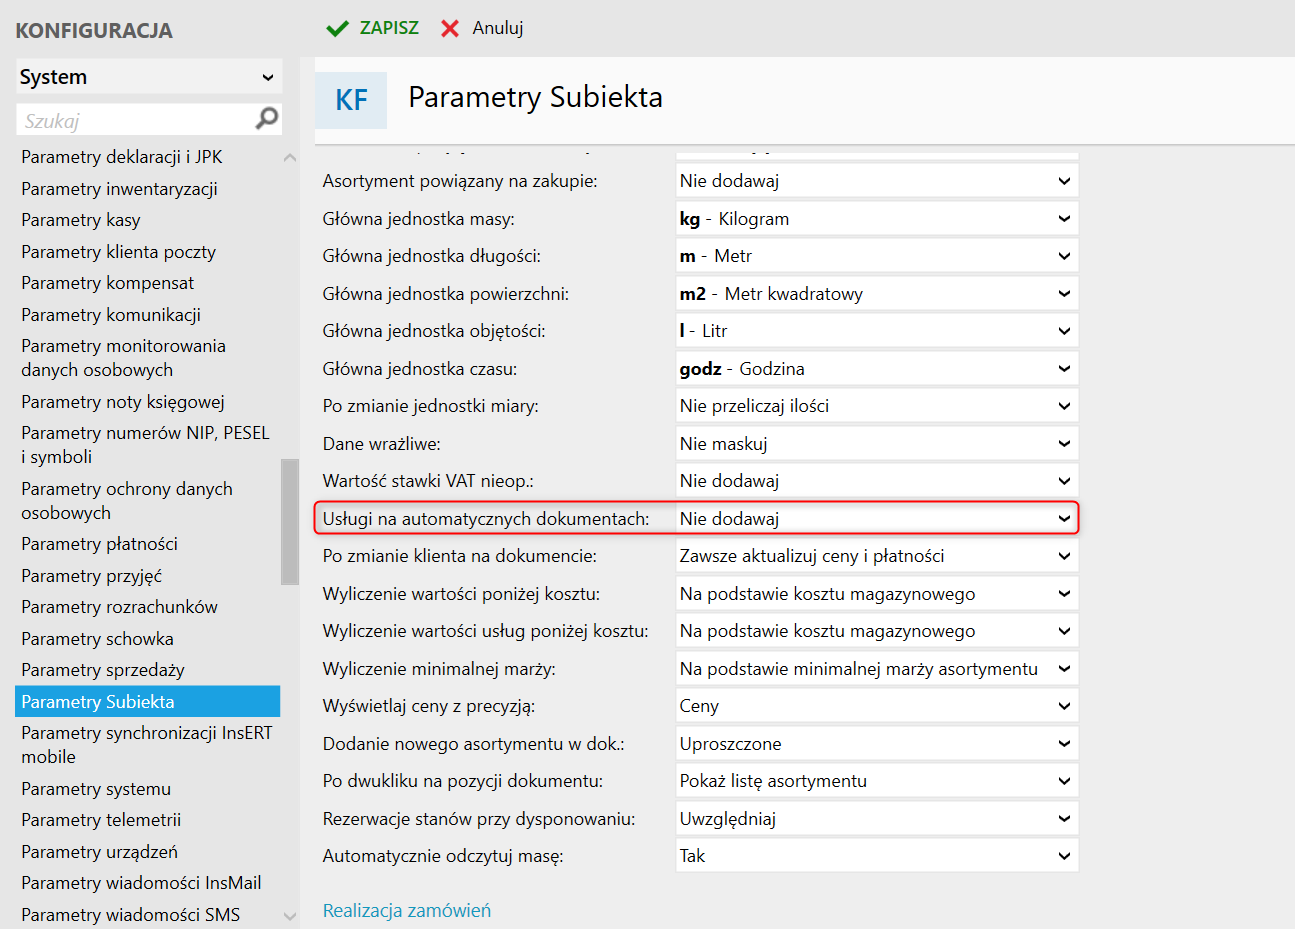Open 'Parametry systemu' from sidebar list
The height and width of the screenshot is (929, 1295).
tap(96, 789)
